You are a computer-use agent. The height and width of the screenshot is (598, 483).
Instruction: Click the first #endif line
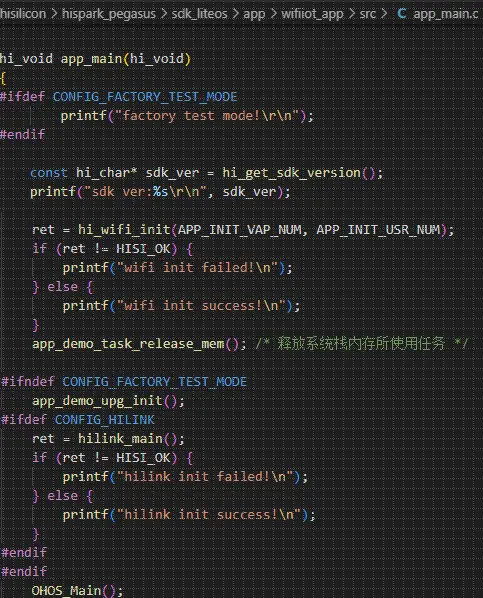tap(23, 134)
